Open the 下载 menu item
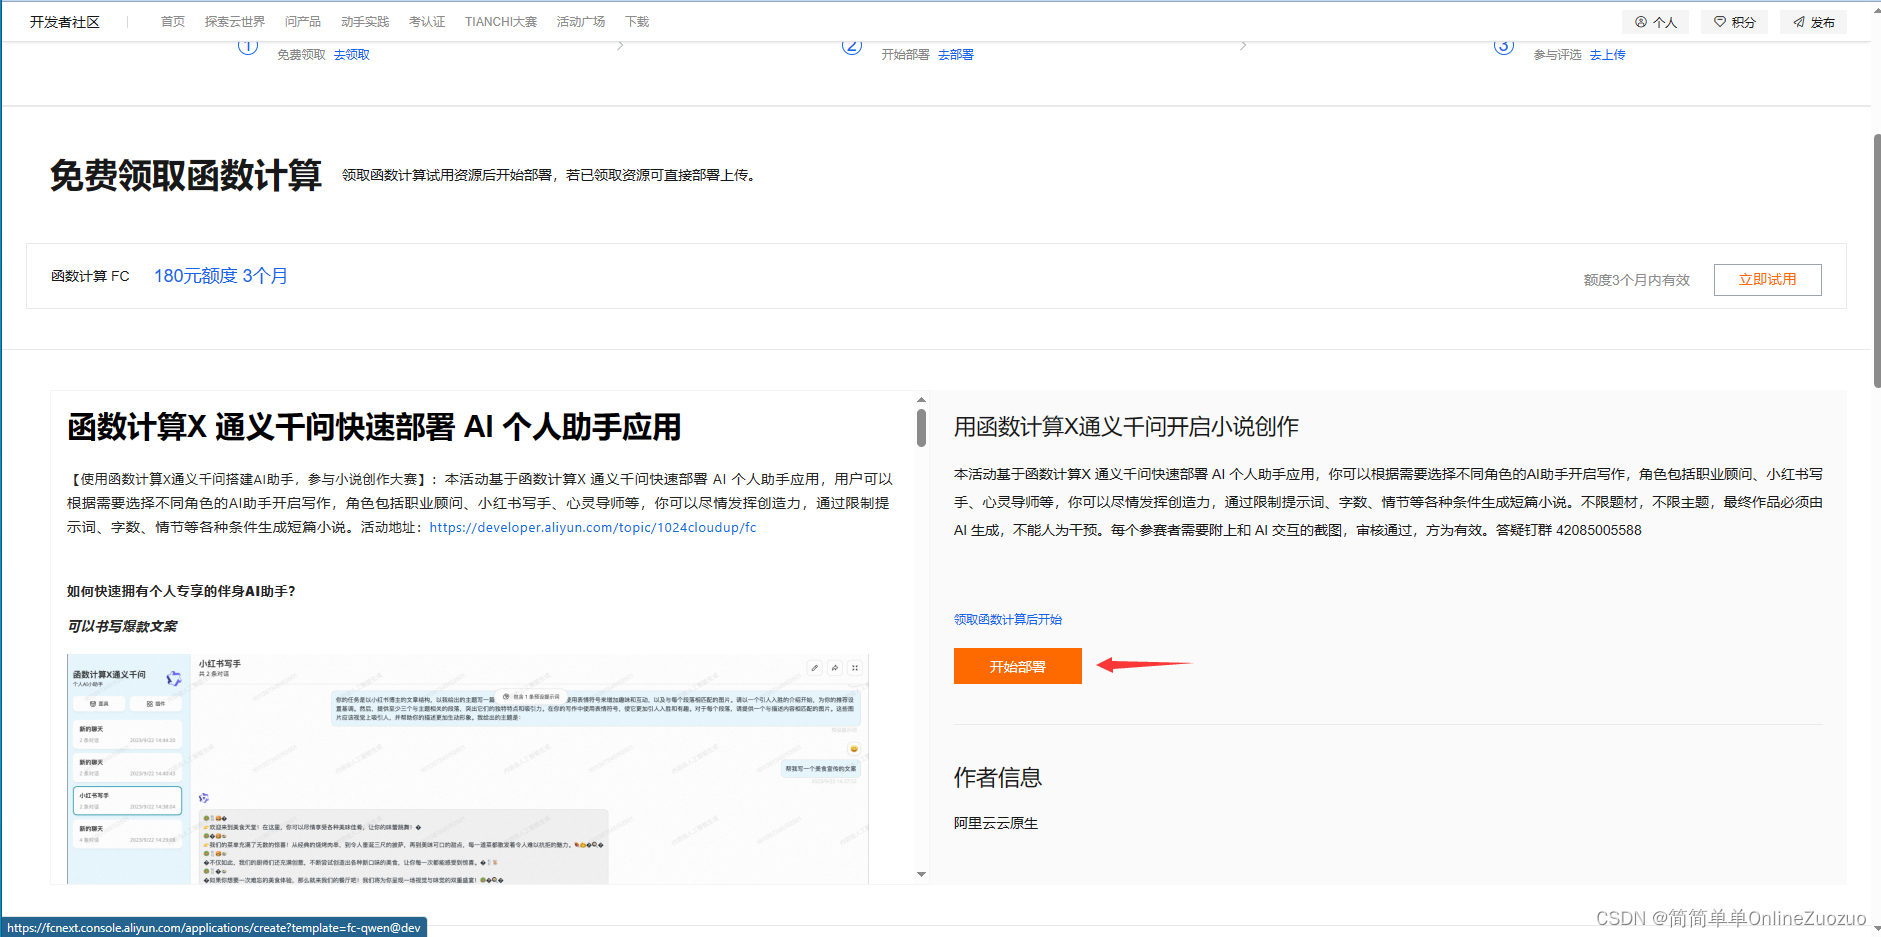The image size is (1881, 937). pyautogui.click(x=637, y=22)
